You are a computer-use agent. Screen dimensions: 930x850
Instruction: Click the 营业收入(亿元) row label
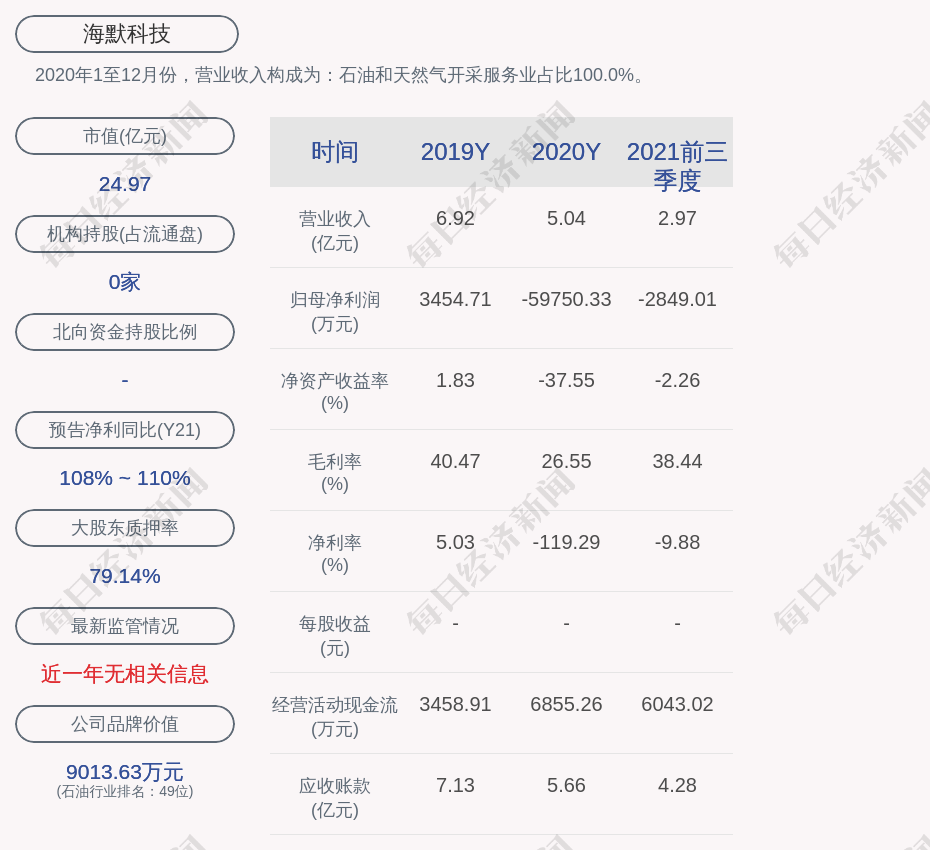click(x=335, y=231)
